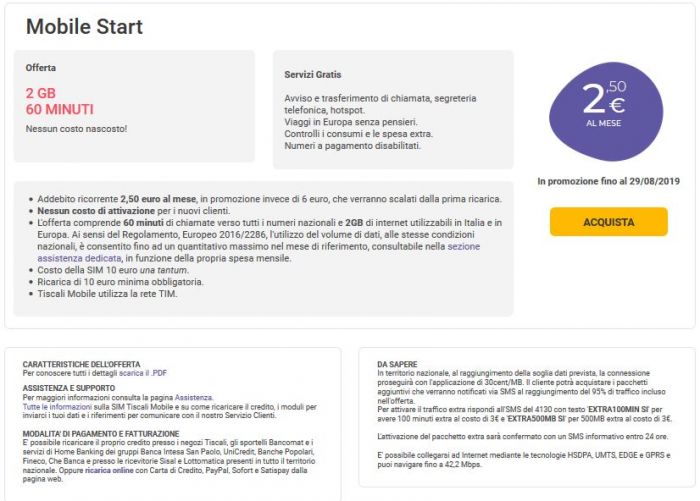The width and height of the screenshot is (700, 501).
Task: Click the yellow ACQUISTA button
Action: tap(608, 221)
